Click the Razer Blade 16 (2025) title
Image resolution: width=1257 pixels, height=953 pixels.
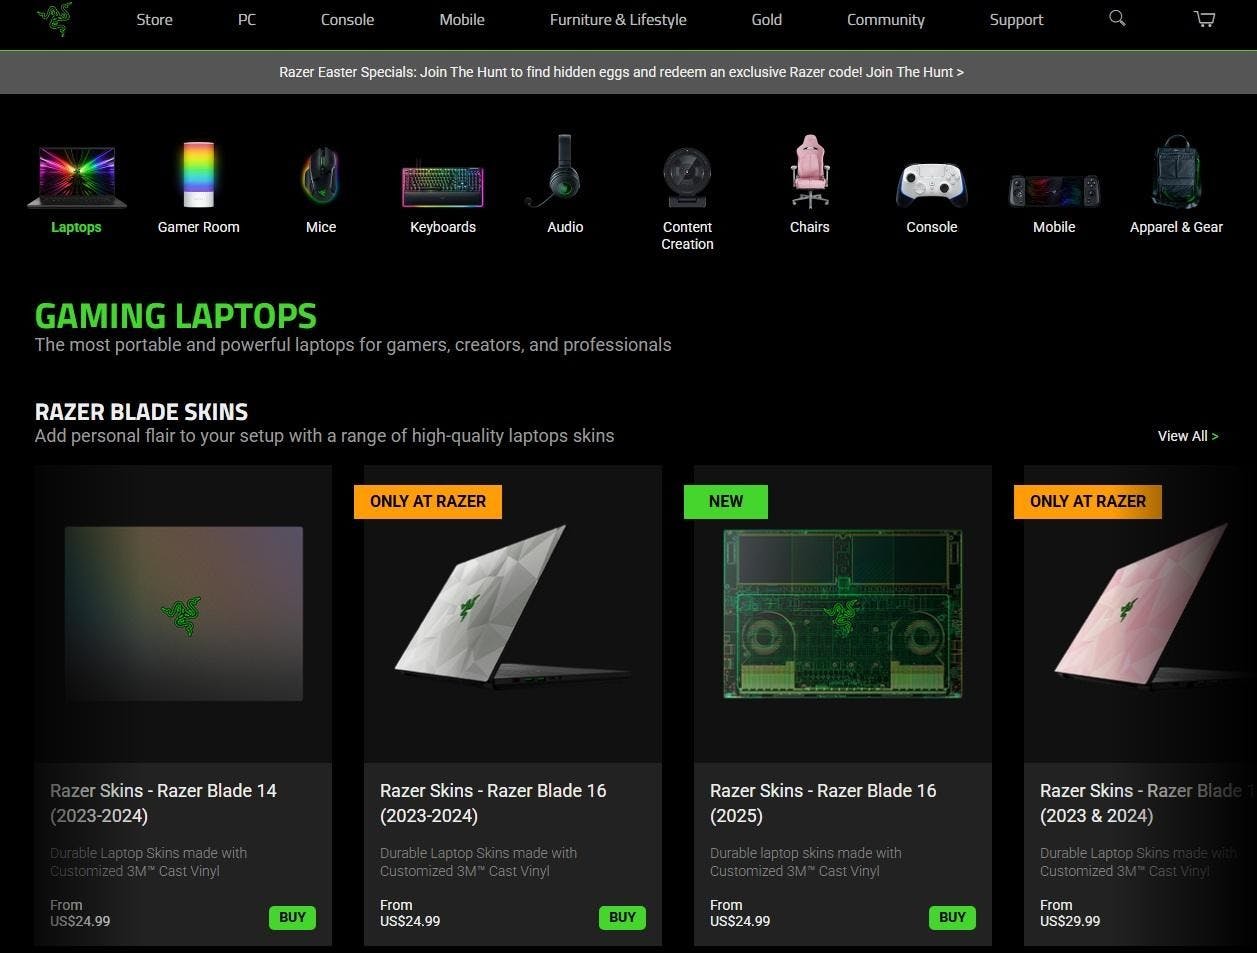click(823, 803)
